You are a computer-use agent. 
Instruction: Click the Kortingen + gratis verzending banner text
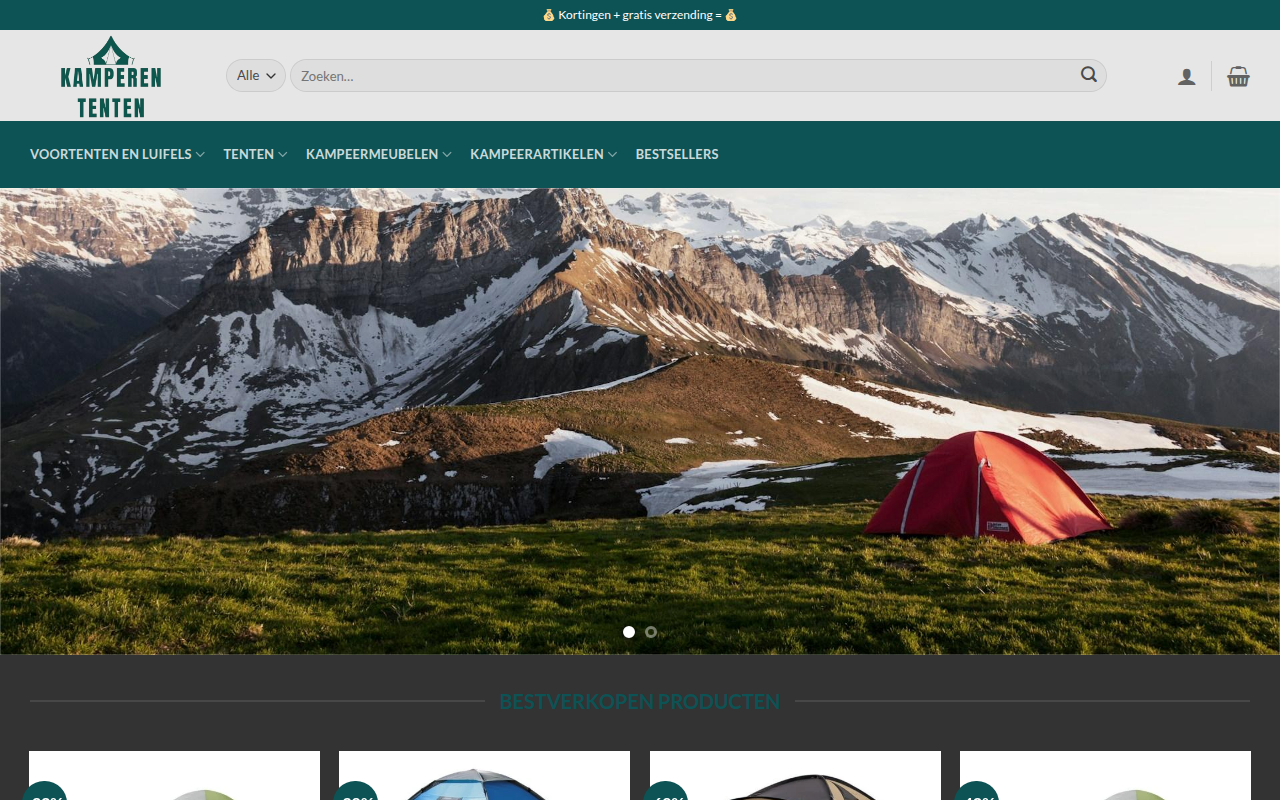click(640, 15)
